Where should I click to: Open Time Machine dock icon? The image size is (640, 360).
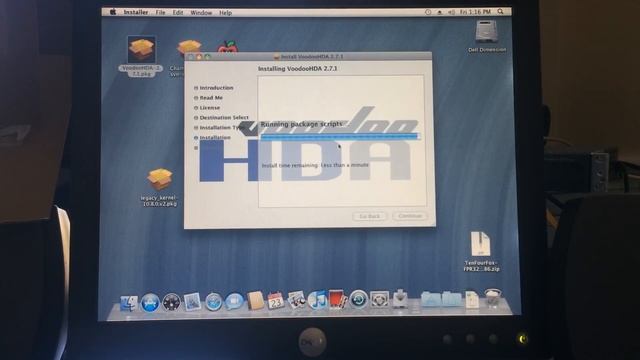pos(359,300)
